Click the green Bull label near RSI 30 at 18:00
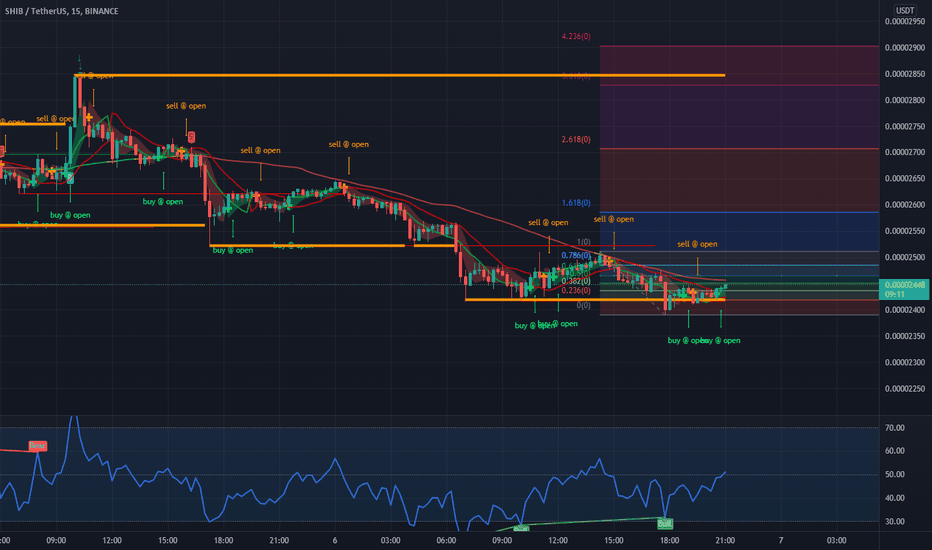The height and width of the screenshot is (550, 932). click(x=665, y=524)
